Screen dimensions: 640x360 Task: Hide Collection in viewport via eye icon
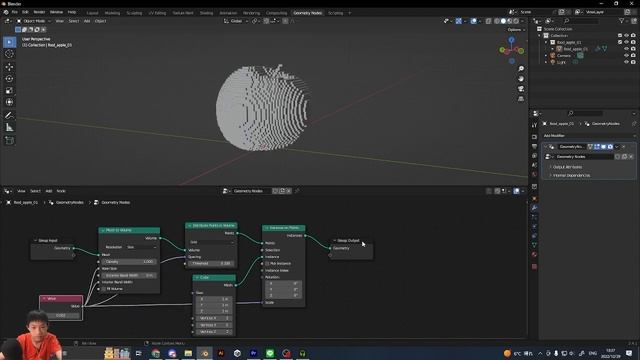pyautogui.click(x=627, y=36)
